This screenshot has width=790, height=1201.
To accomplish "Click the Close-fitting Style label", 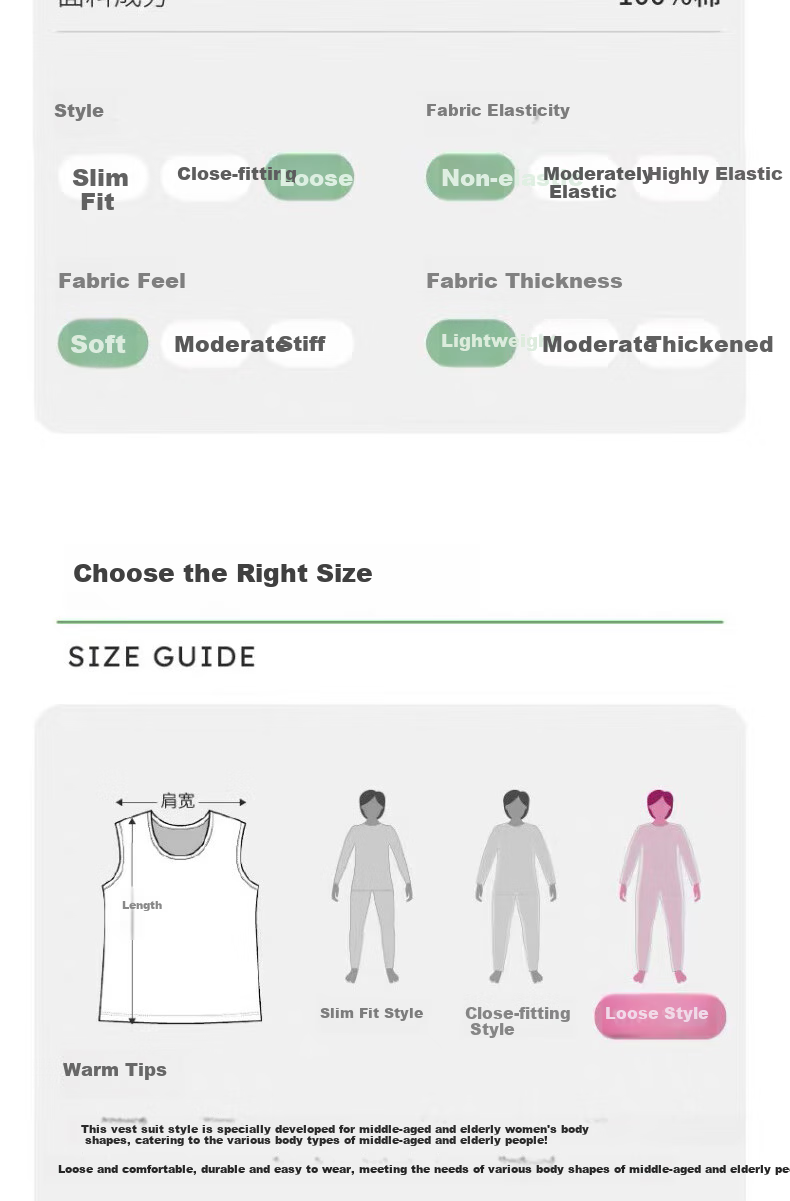I will (x=517, y=1021).
